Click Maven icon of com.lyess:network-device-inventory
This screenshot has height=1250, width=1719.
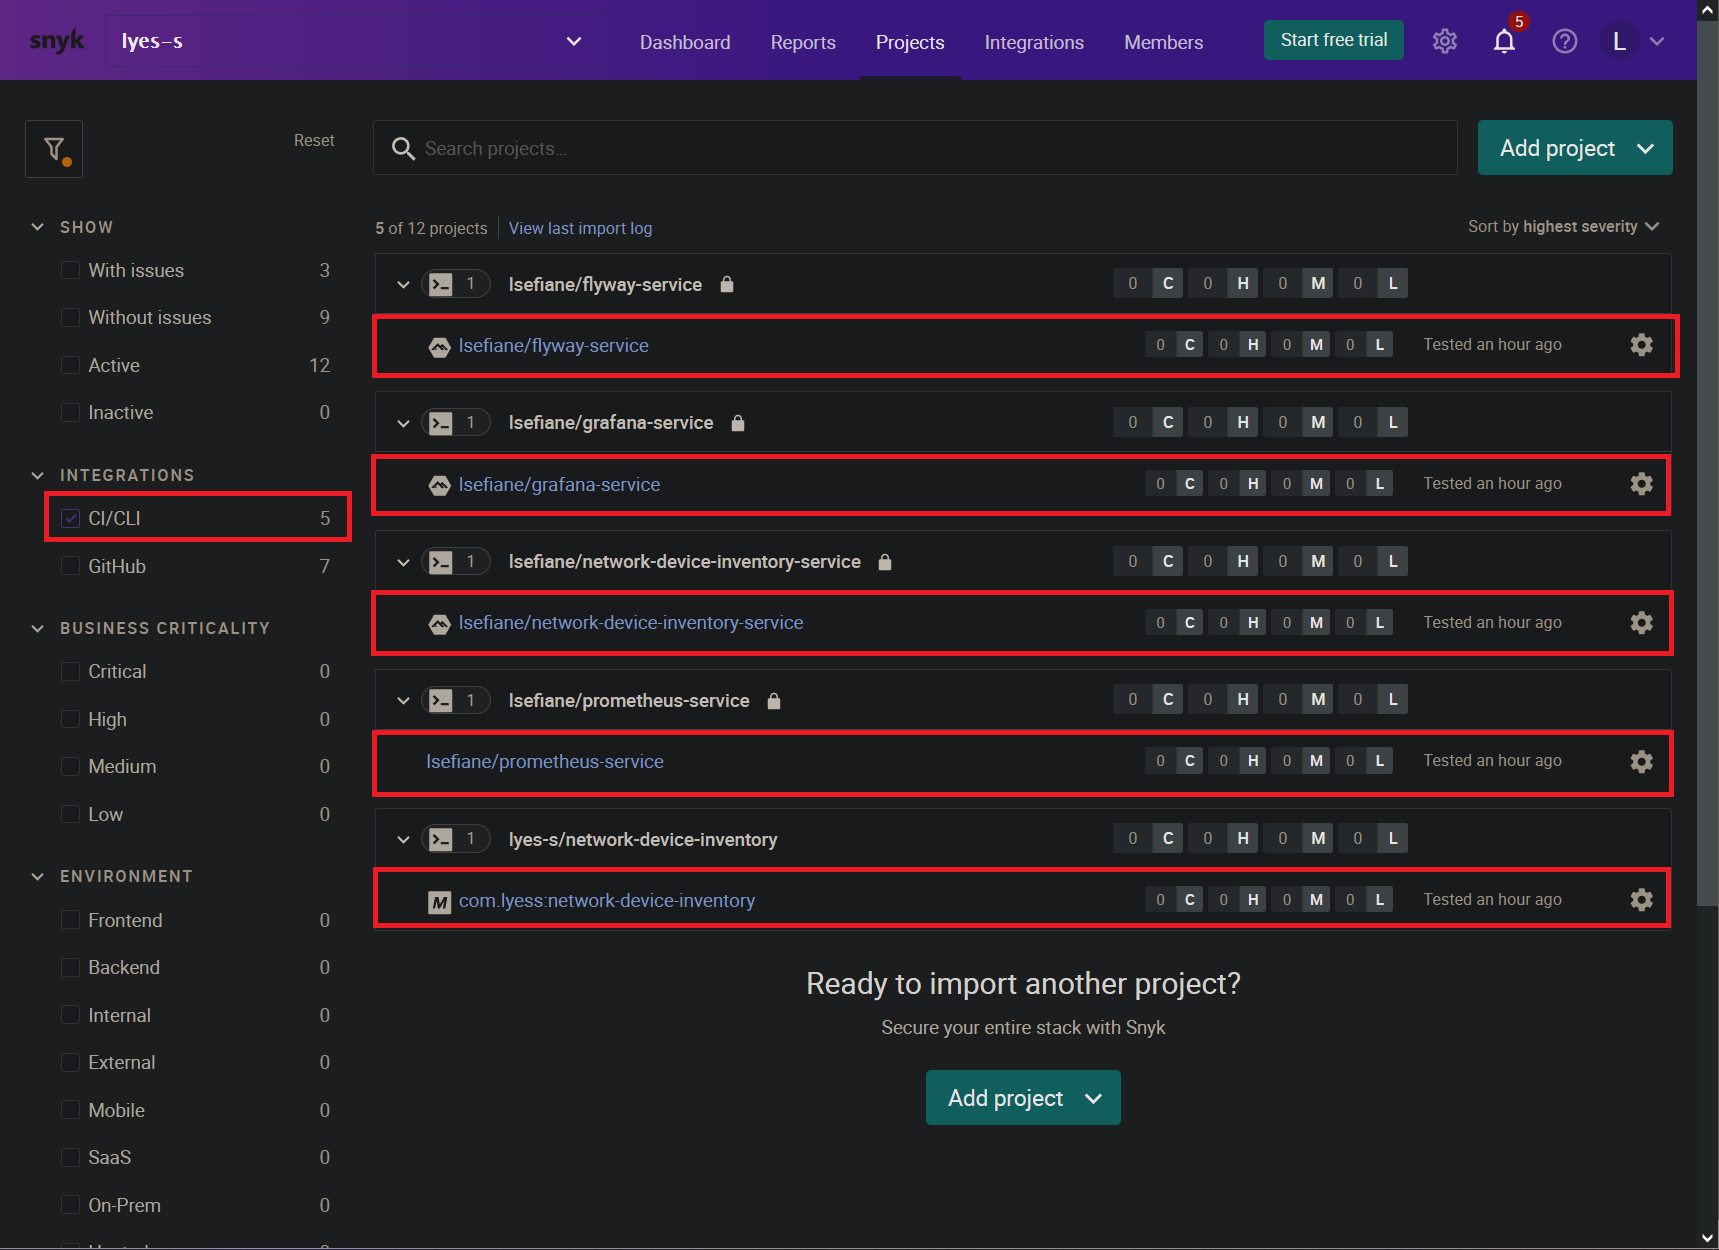439,903
